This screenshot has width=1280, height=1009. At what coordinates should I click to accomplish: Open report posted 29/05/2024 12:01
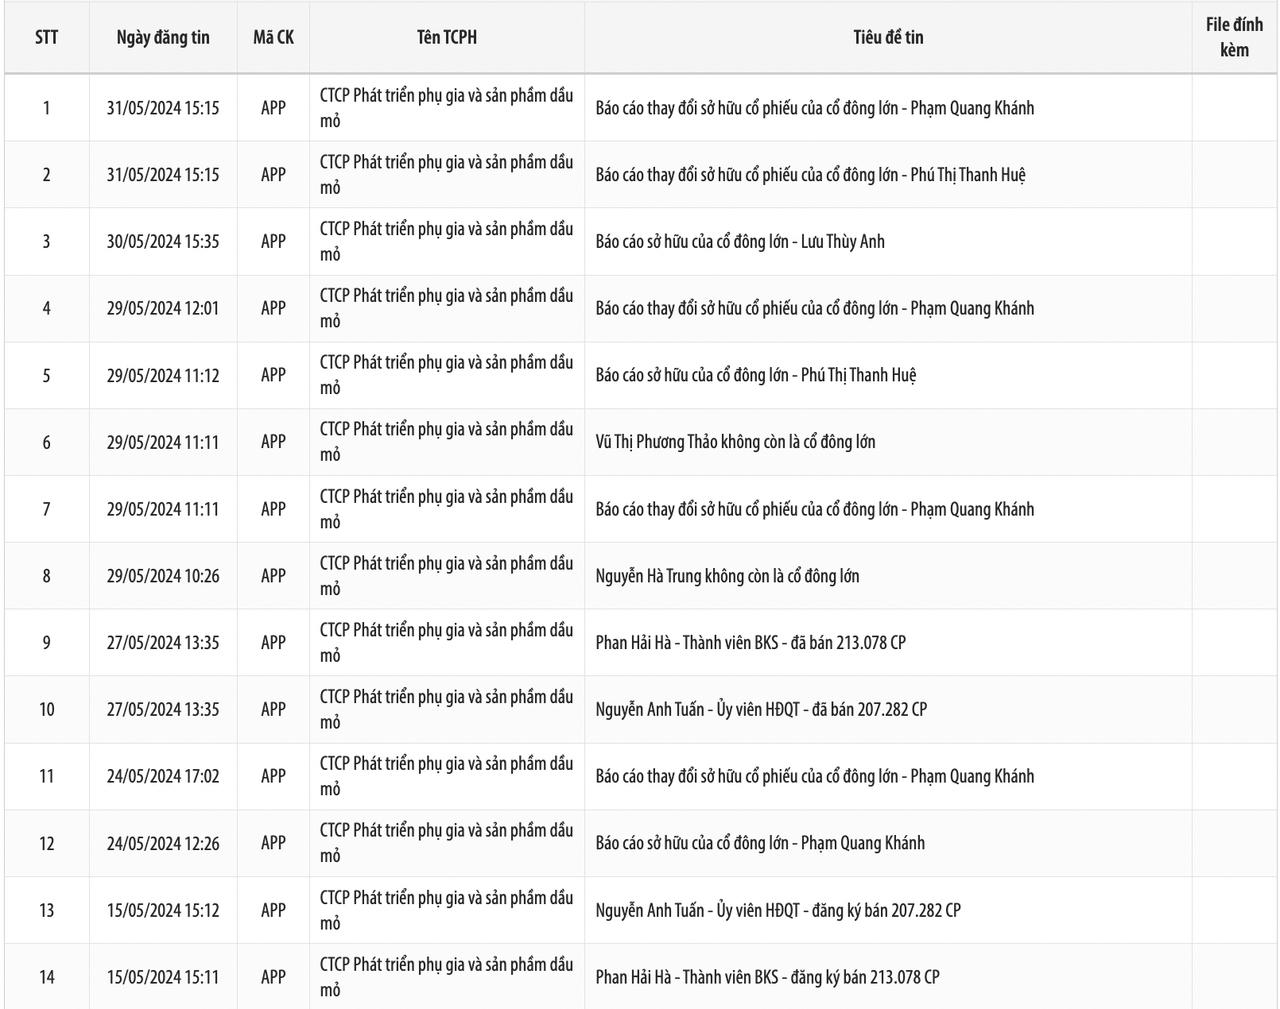814,308
